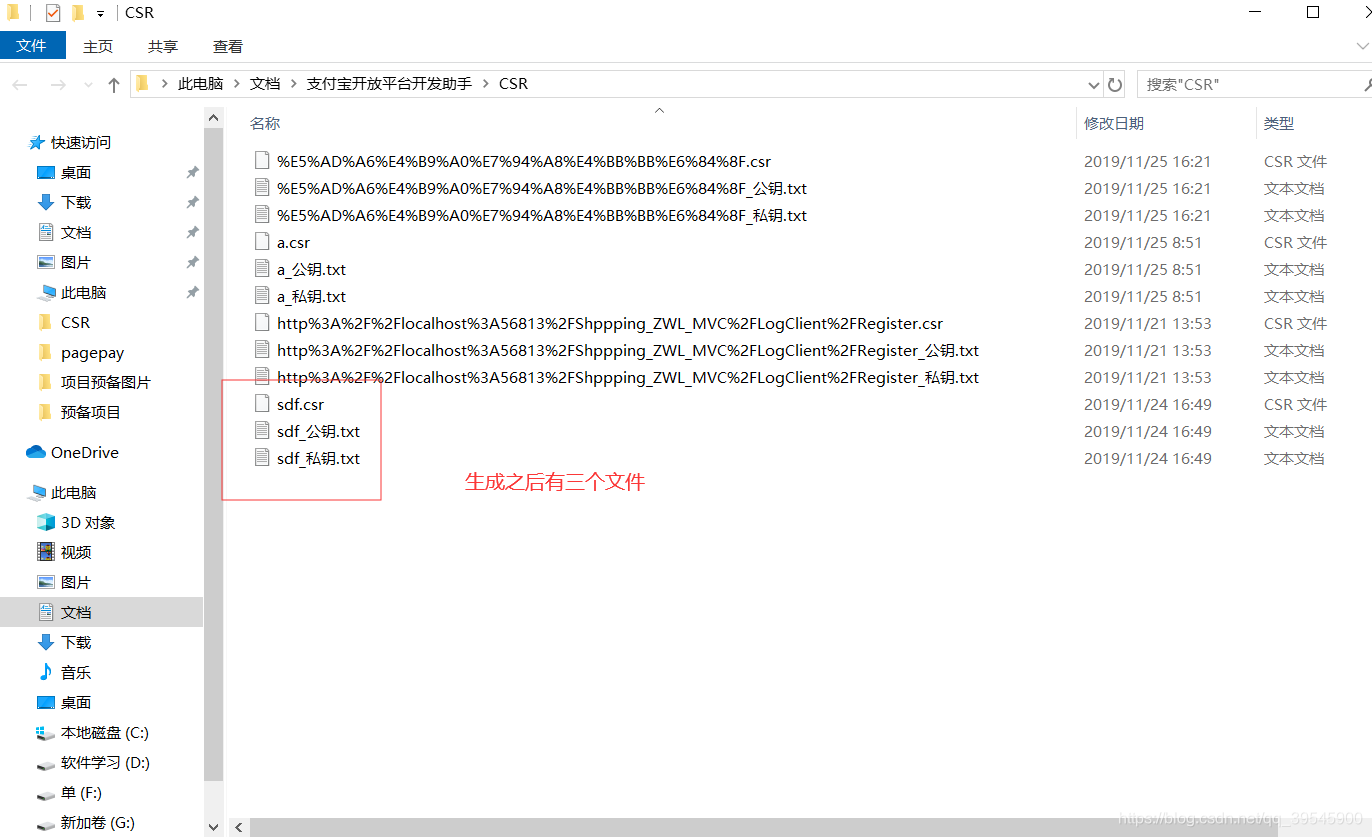Viewport: 1372px width, 837px height.
Task: Select the sdf_公钥.txt file
Action: pos(318,431)
